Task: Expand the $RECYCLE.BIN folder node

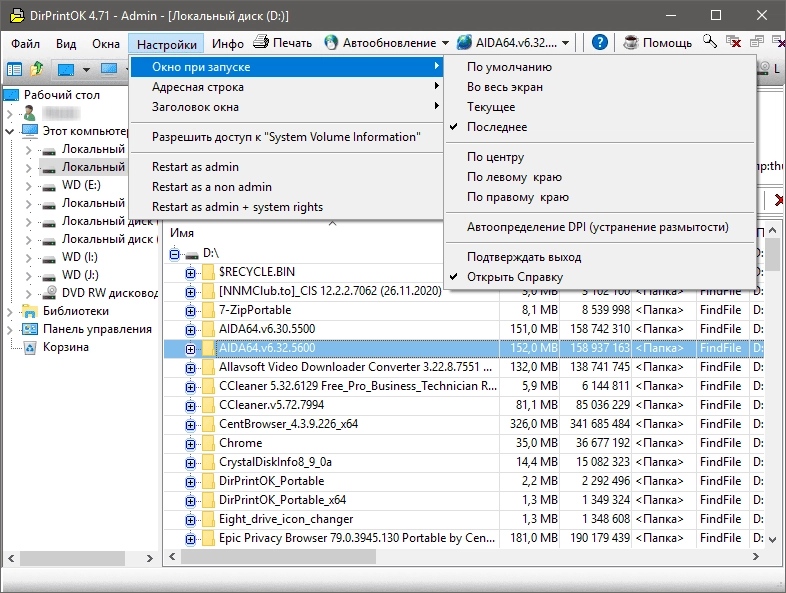Action: 190,273
